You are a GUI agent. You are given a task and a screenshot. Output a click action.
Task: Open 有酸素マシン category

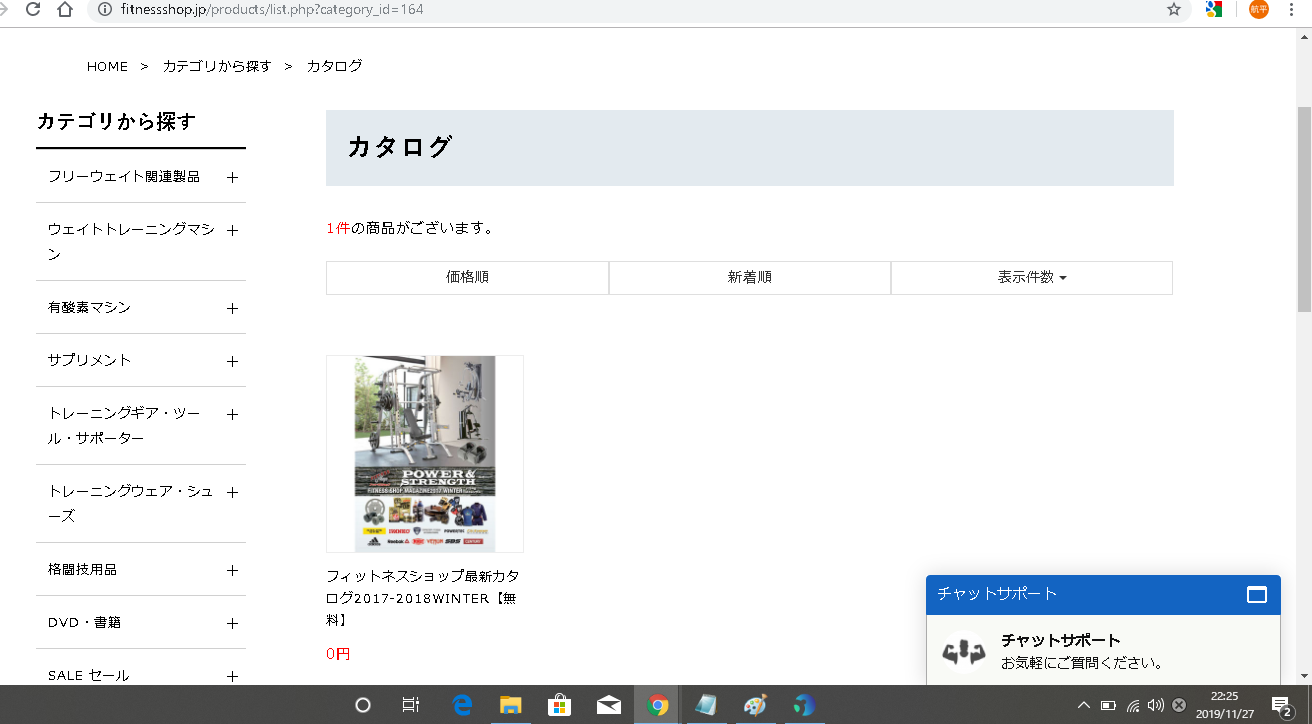click(89, 307)
